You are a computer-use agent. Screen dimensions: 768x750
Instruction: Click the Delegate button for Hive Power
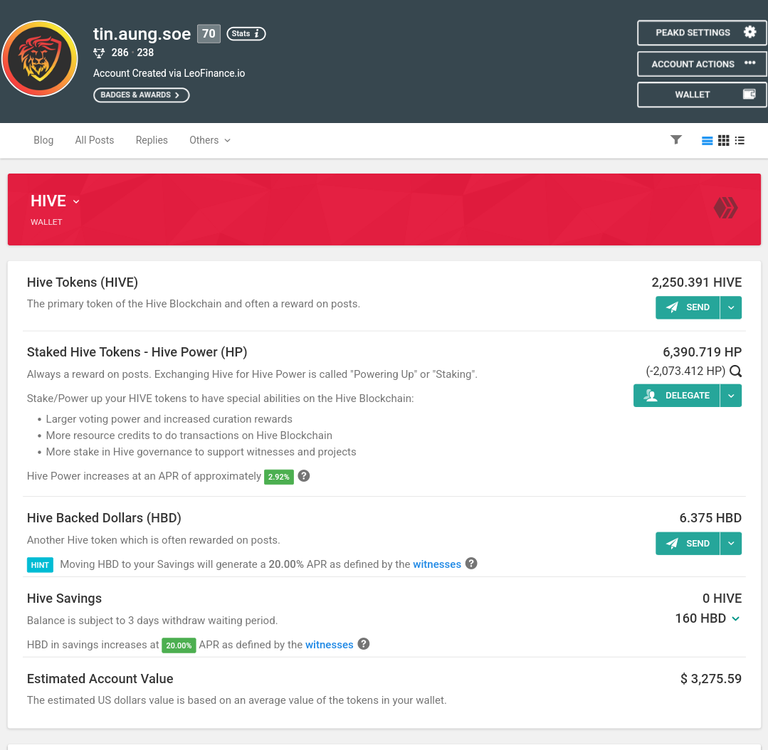pos(676,395)
